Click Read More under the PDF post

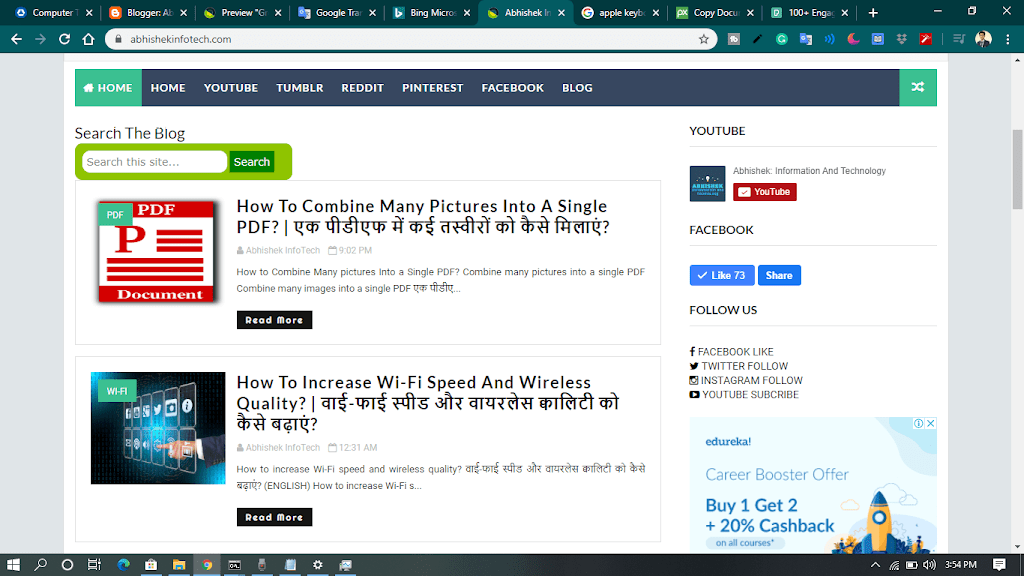[274, 320]
